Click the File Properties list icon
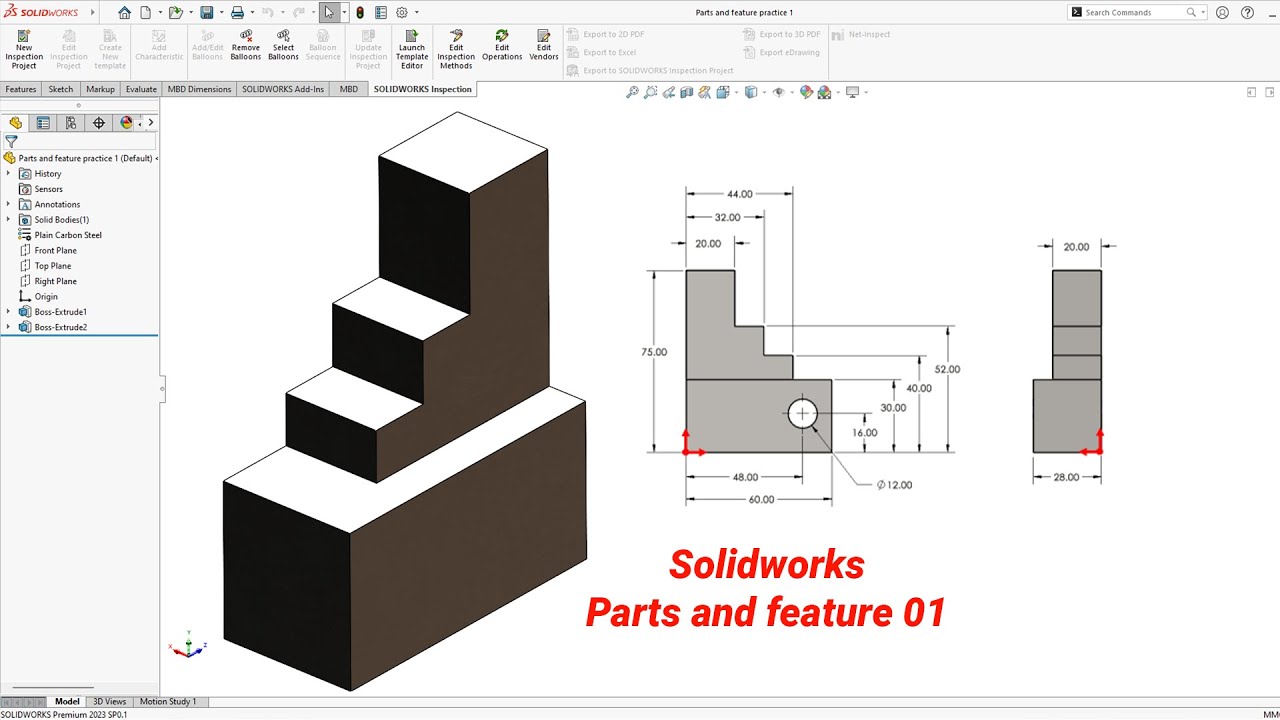The height and width of the screenshot is (720, 1280). tap(381, 13)
